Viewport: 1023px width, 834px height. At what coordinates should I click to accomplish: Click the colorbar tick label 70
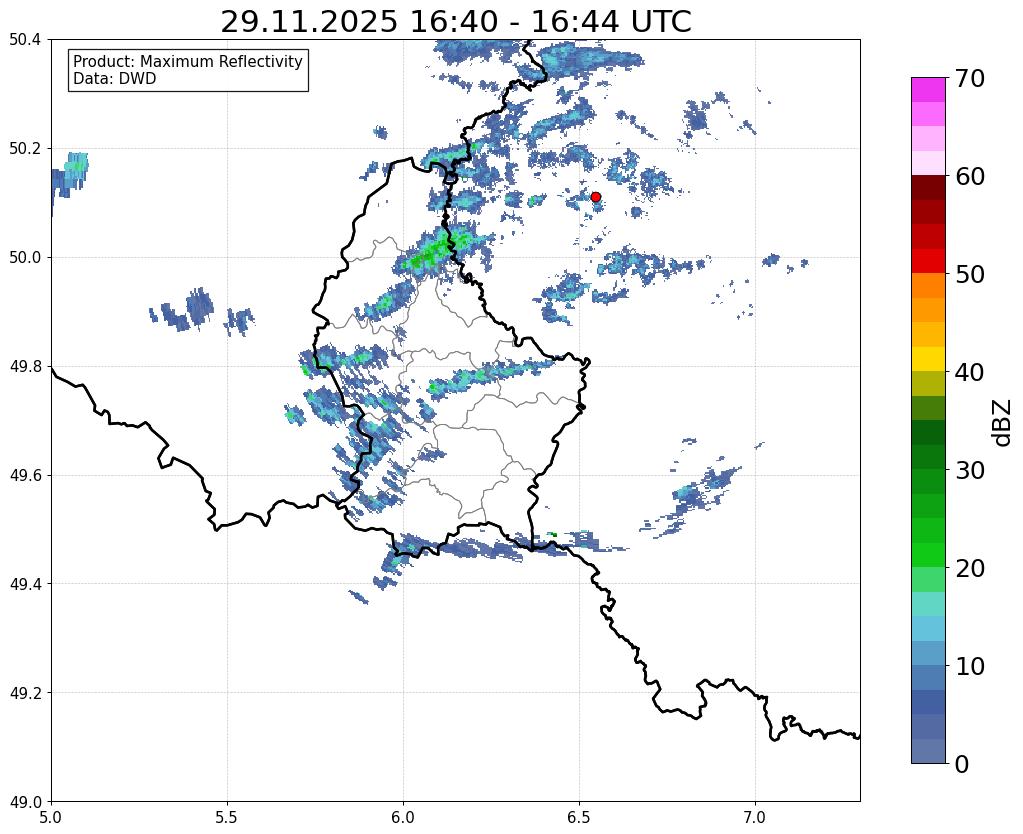[x=970, y=78]
